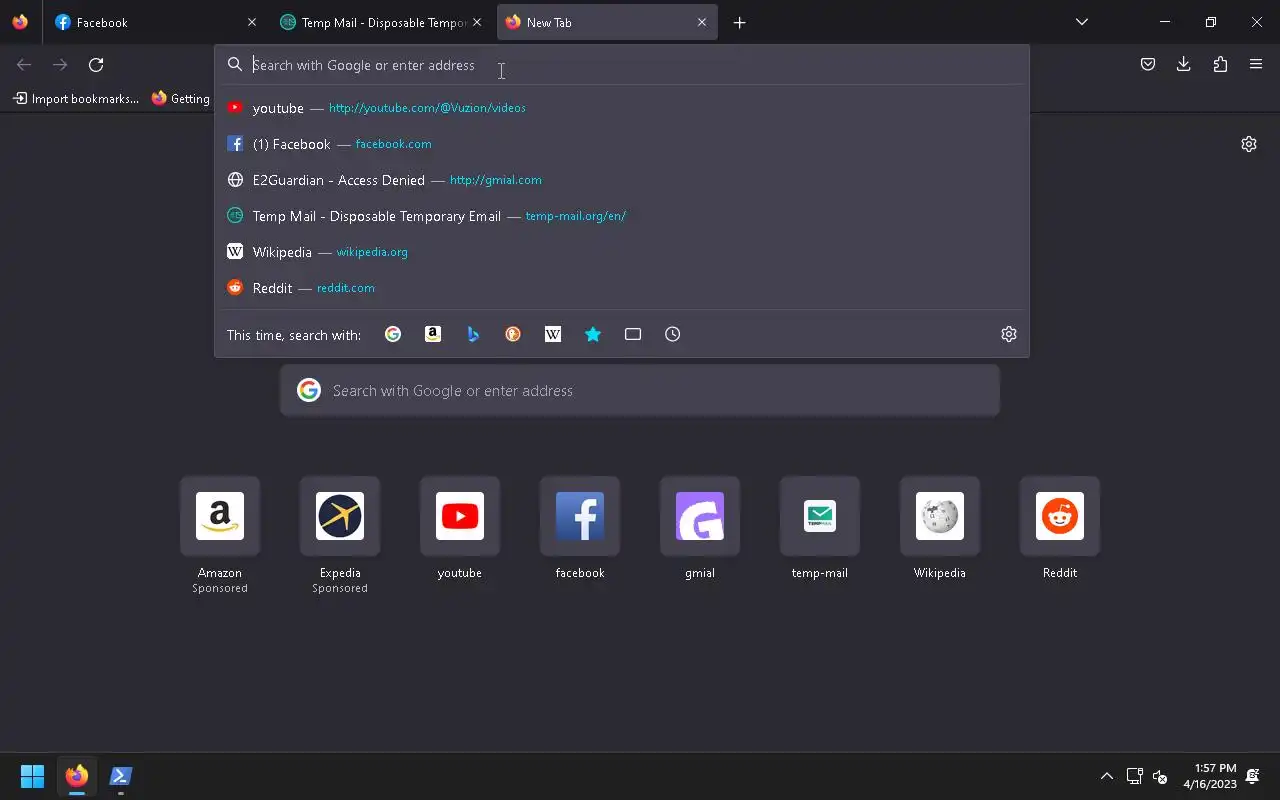Search this time with DuckDuckGo icon
Image resolution: width=1280 pixels, height=800 pixels.
pyautogui.click(x=513, y=334)
